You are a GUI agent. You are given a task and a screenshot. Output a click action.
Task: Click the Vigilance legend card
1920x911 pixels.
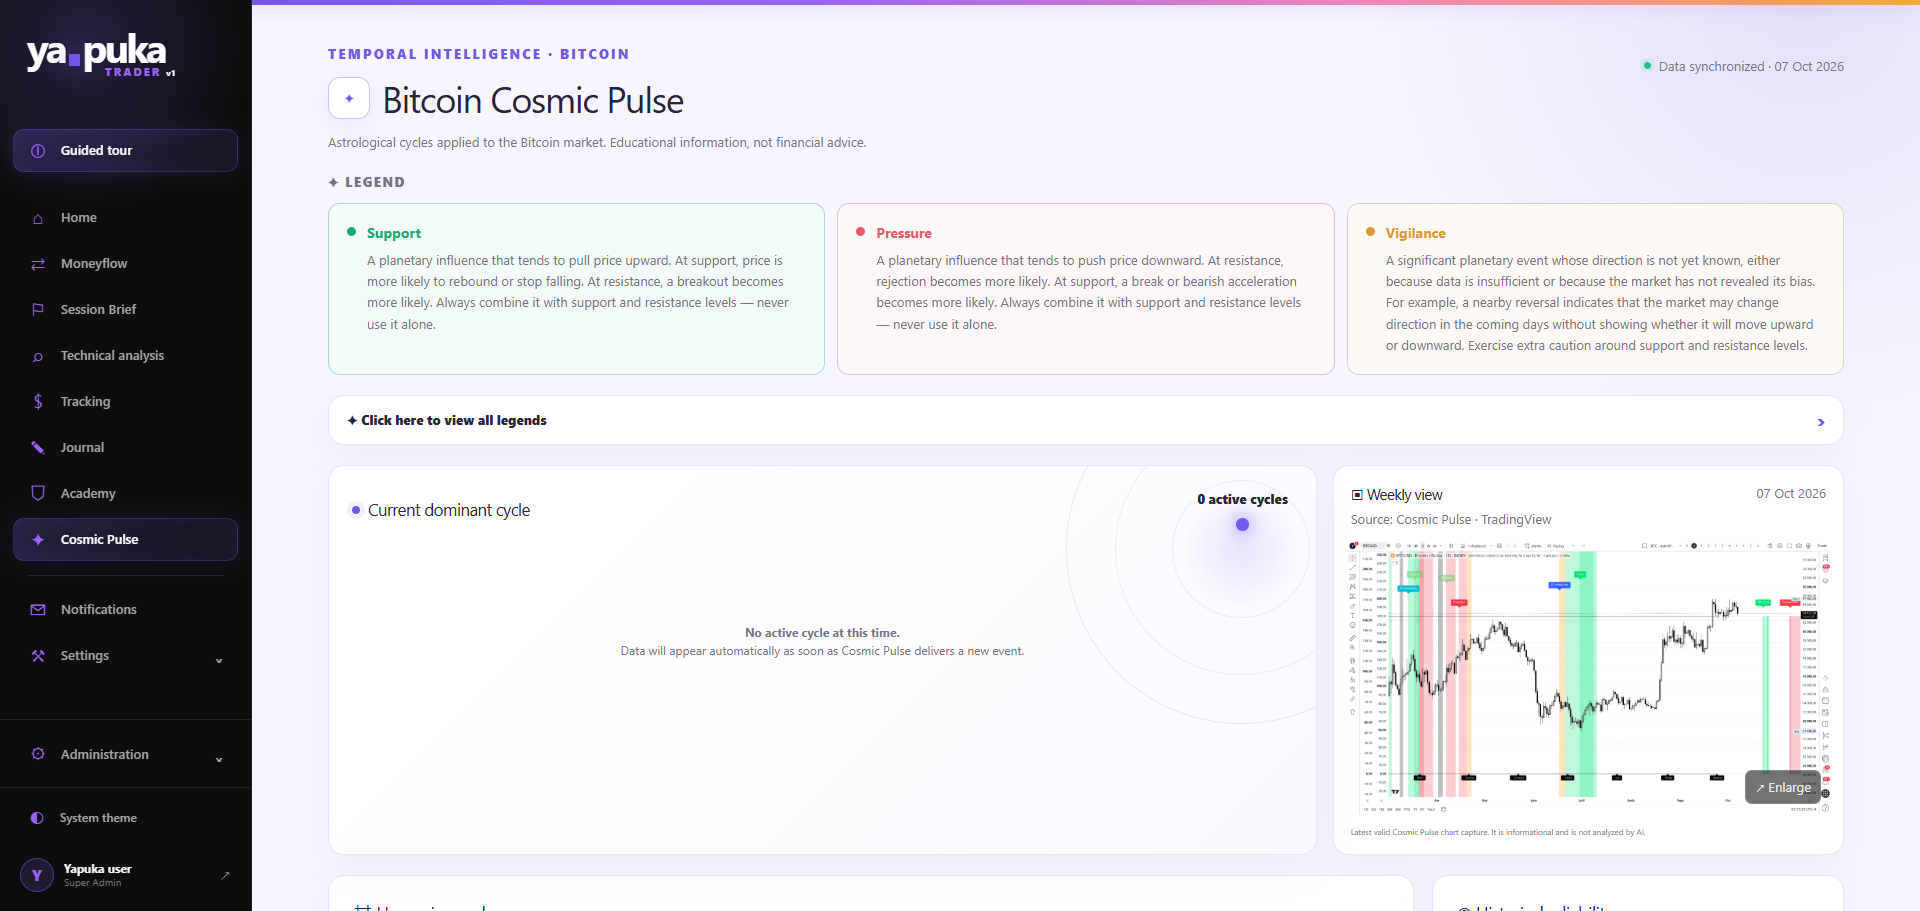1595,289
